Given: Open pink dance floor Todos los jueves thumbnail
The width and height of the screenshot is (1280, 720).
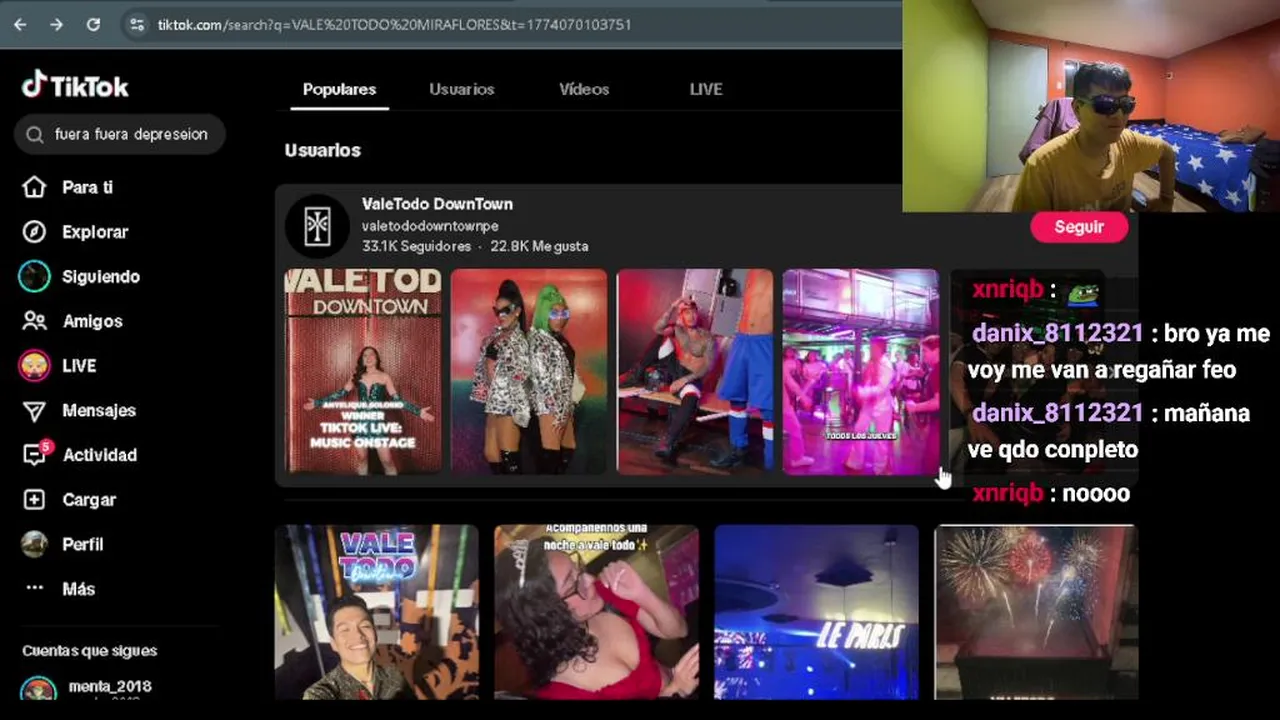Looking at the screenshot, I should tap(861, 371).
